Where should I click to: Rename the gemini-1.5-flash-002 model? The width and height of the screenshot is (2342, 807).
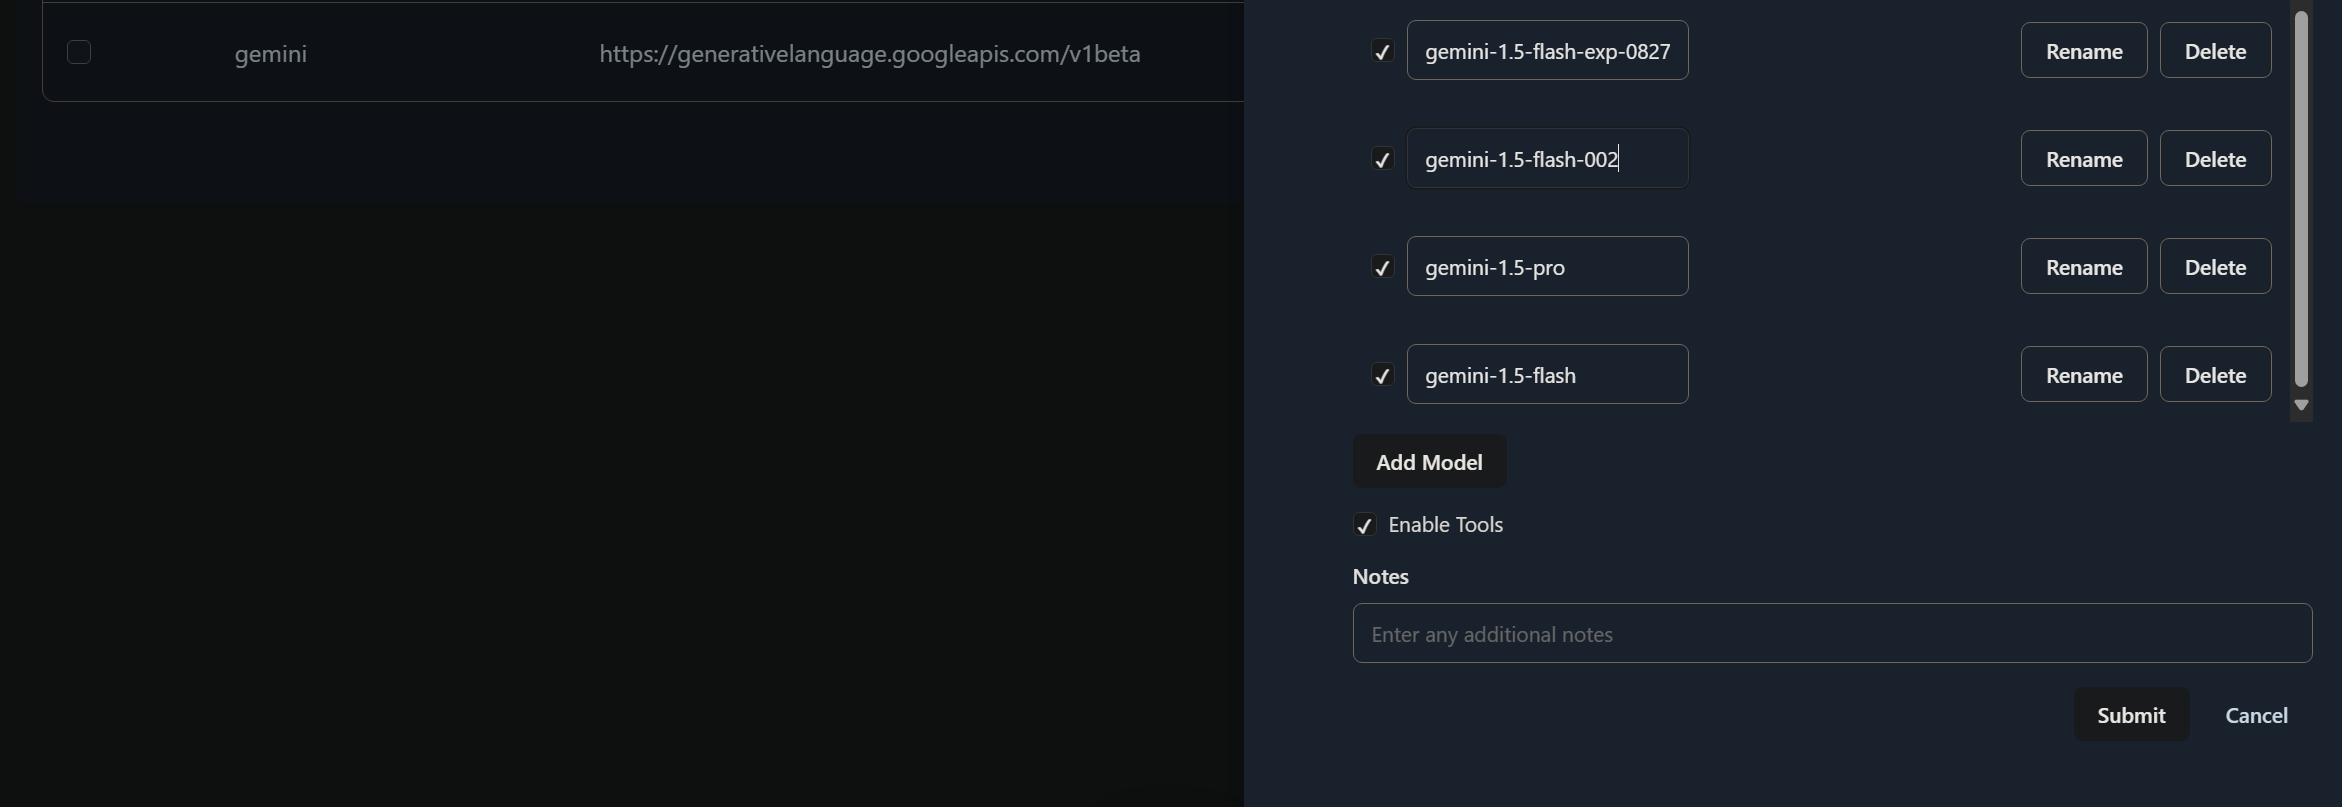pos(2084,158)
